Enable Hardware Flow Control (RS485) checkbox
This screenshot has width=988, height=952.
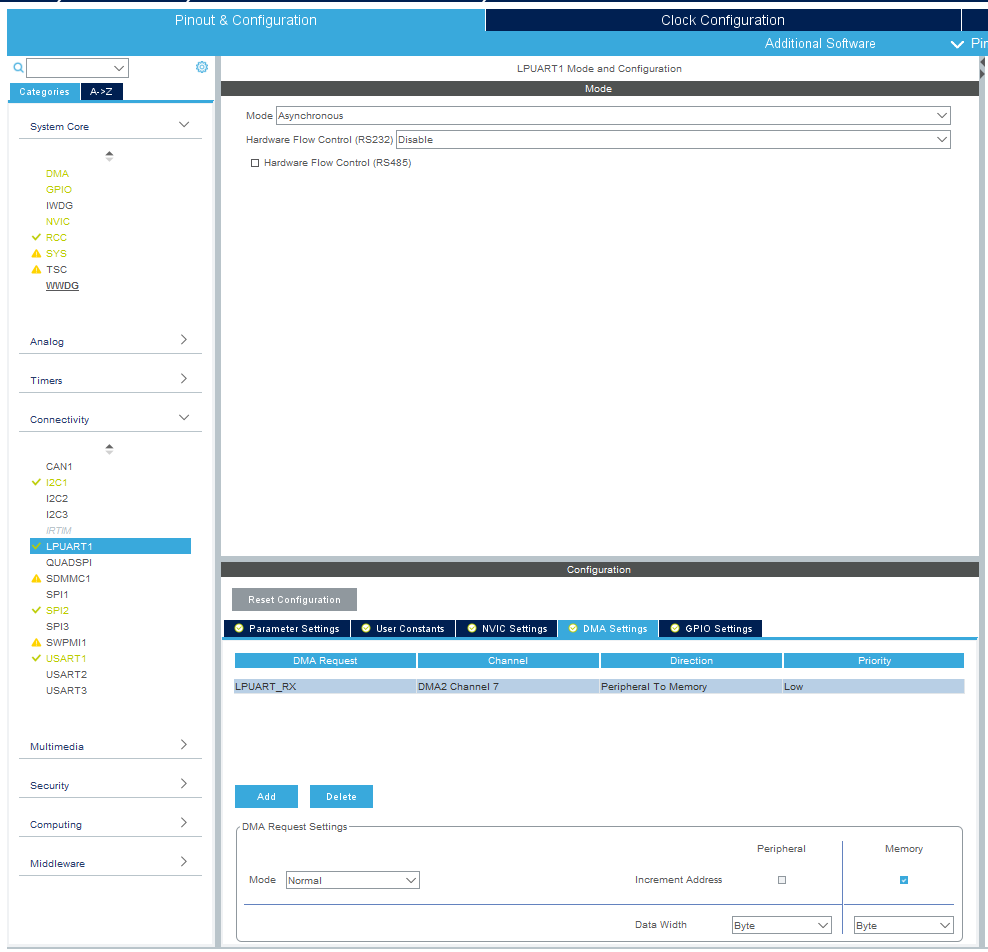tap(255, 163)
